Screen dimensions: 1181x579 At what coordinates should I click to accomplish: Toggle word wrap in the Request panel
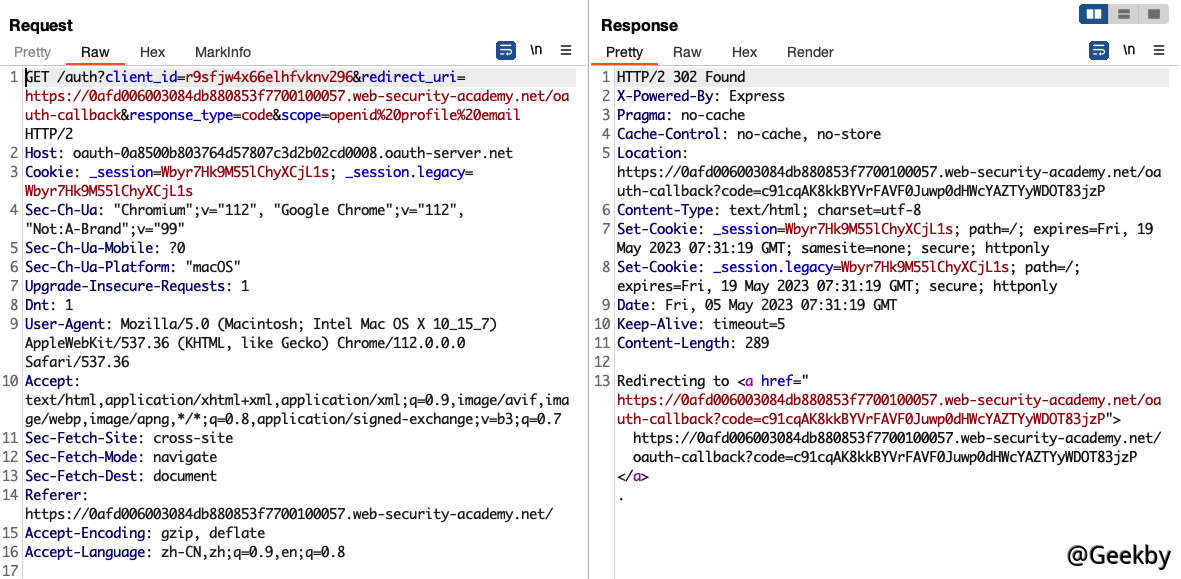[506, 50]
